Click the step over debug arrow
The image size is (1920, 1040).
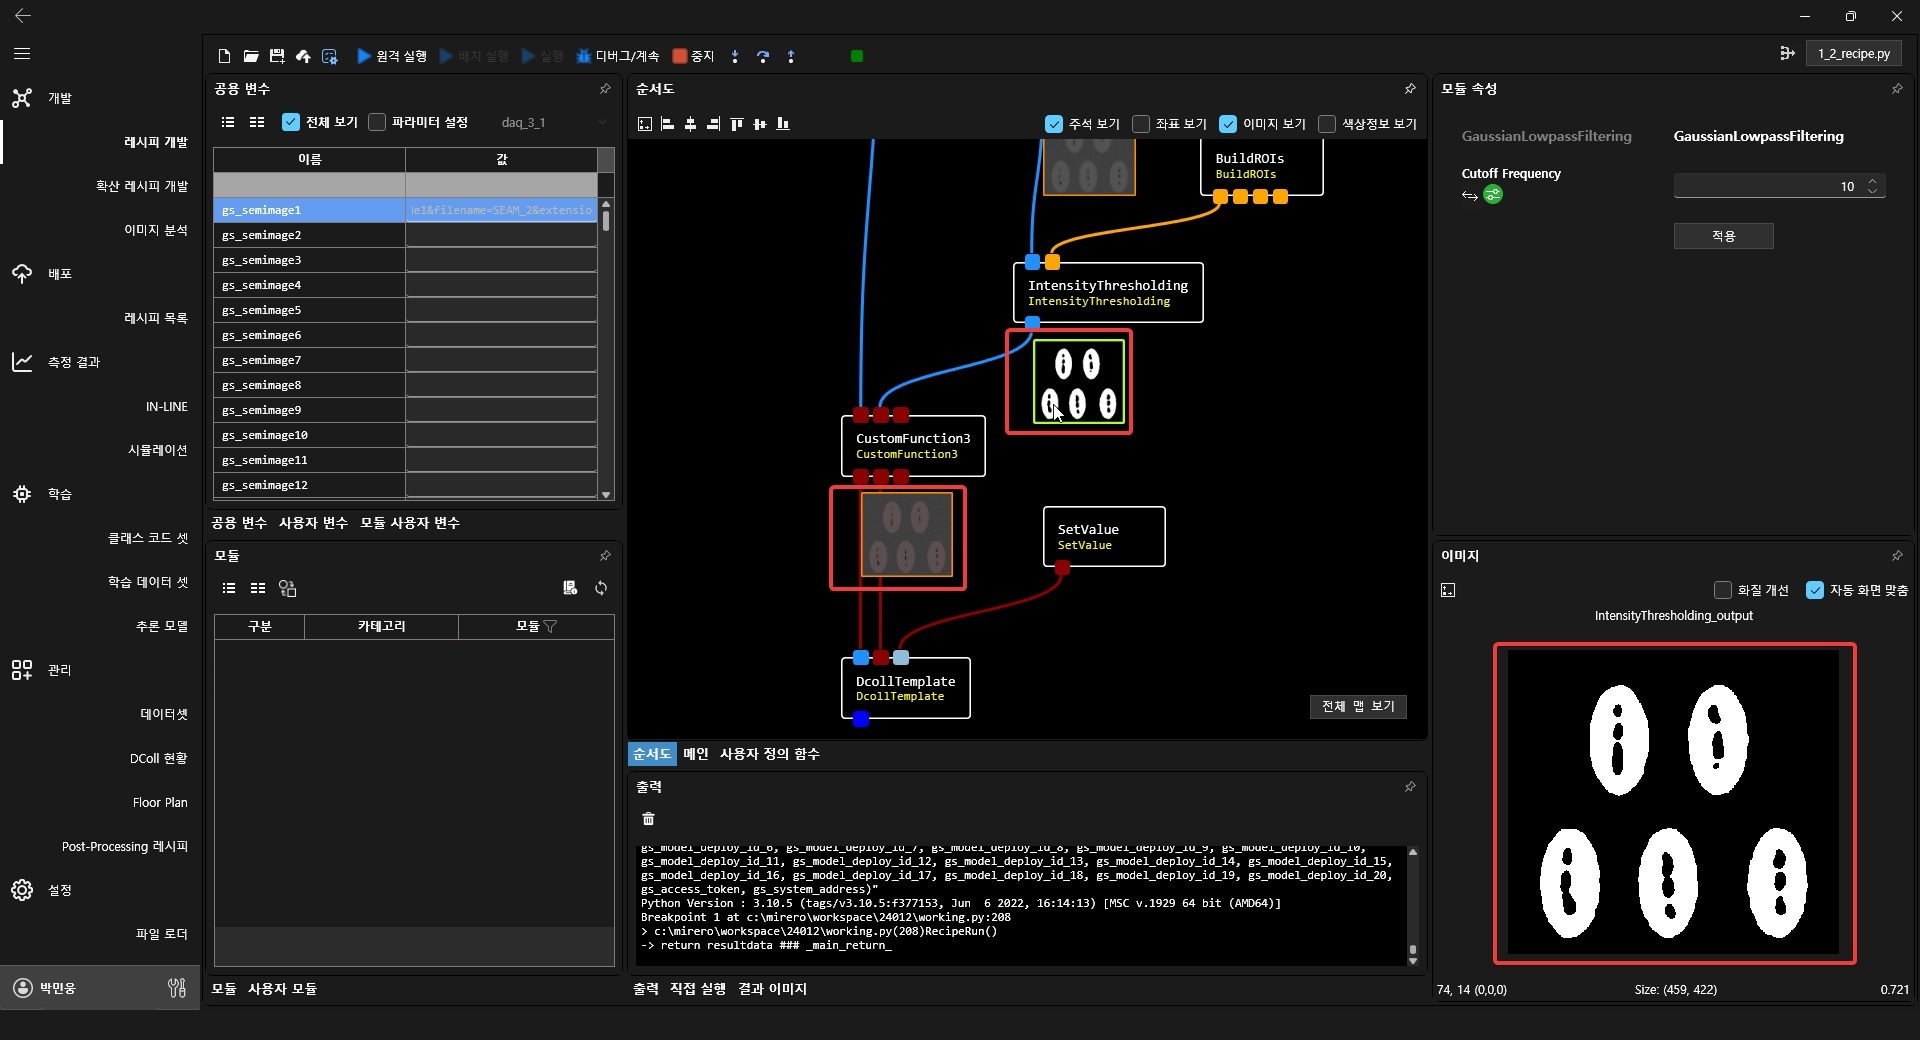click(x=763, y=56)
